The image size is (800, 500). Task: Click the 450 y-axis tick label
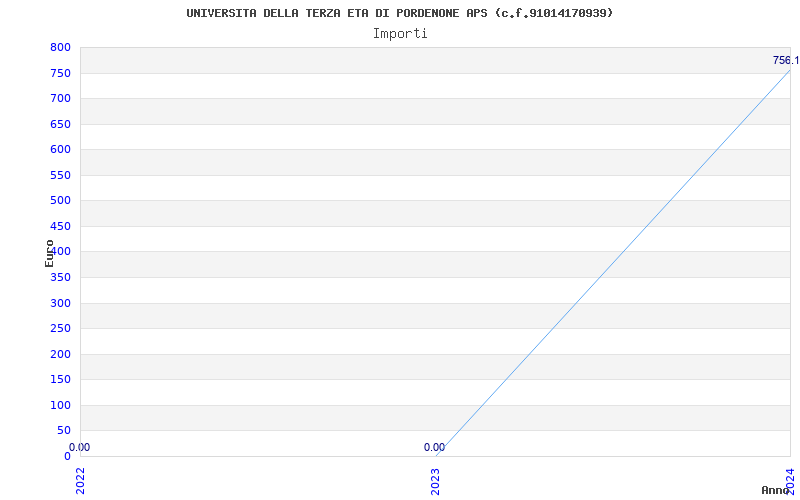pos(60,226)
